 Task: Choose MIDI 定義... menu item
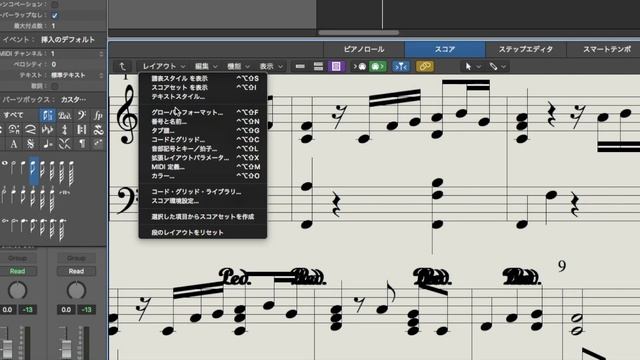[x=203, y=167]
